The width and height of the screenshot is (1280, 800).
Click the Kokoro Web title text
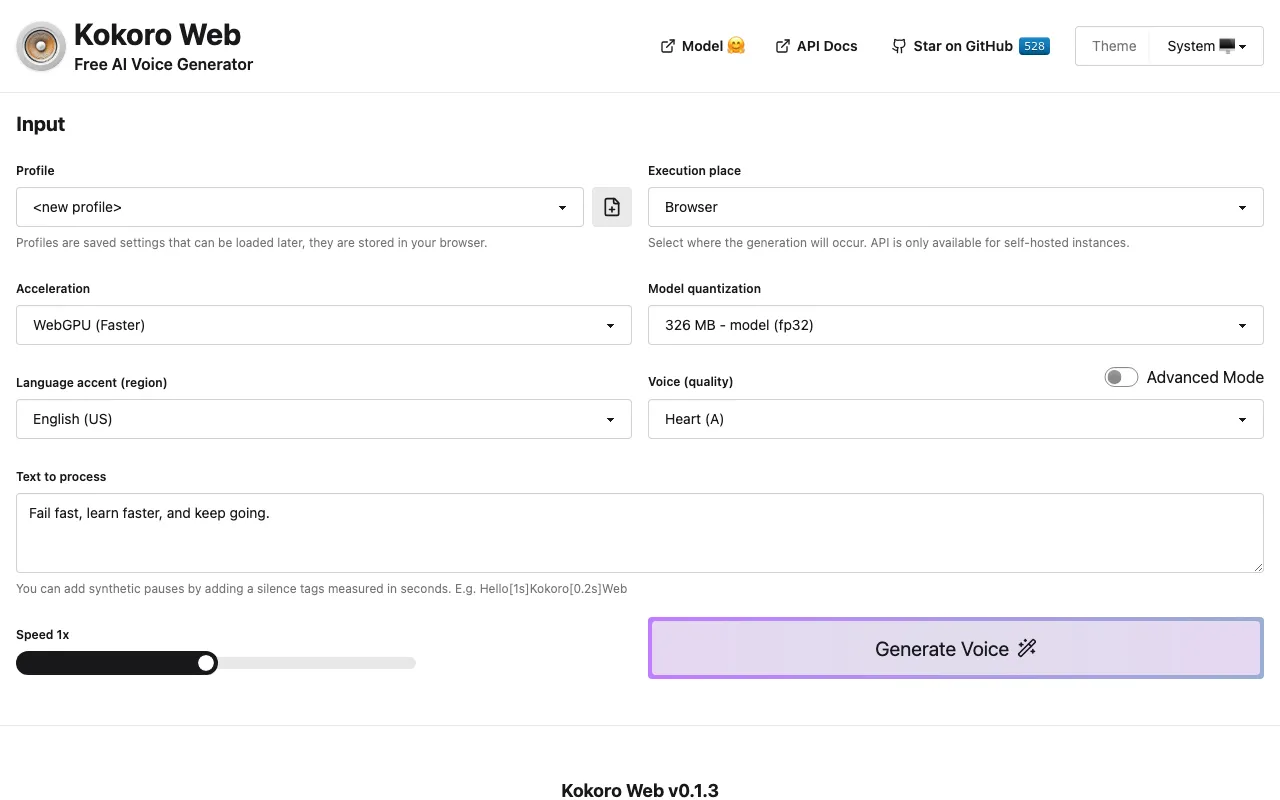tap(157, 35)
